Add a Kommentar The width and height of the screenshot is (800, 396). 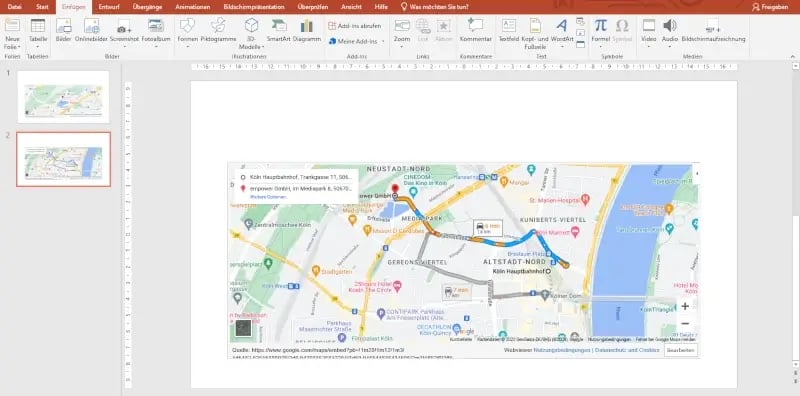pyautogui.click(x=476, y=31)
